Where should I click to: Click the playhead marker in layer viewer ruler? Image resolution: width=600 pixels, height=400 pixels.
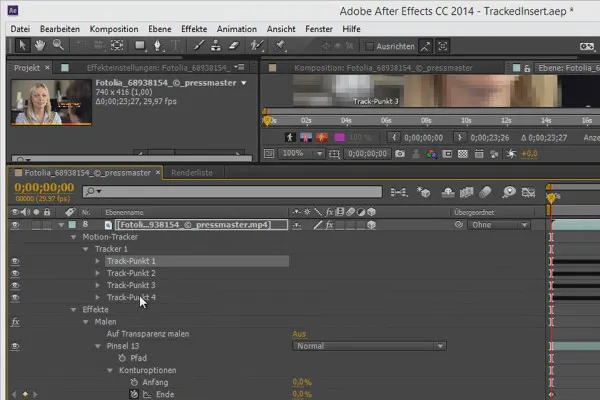[267, 121]
